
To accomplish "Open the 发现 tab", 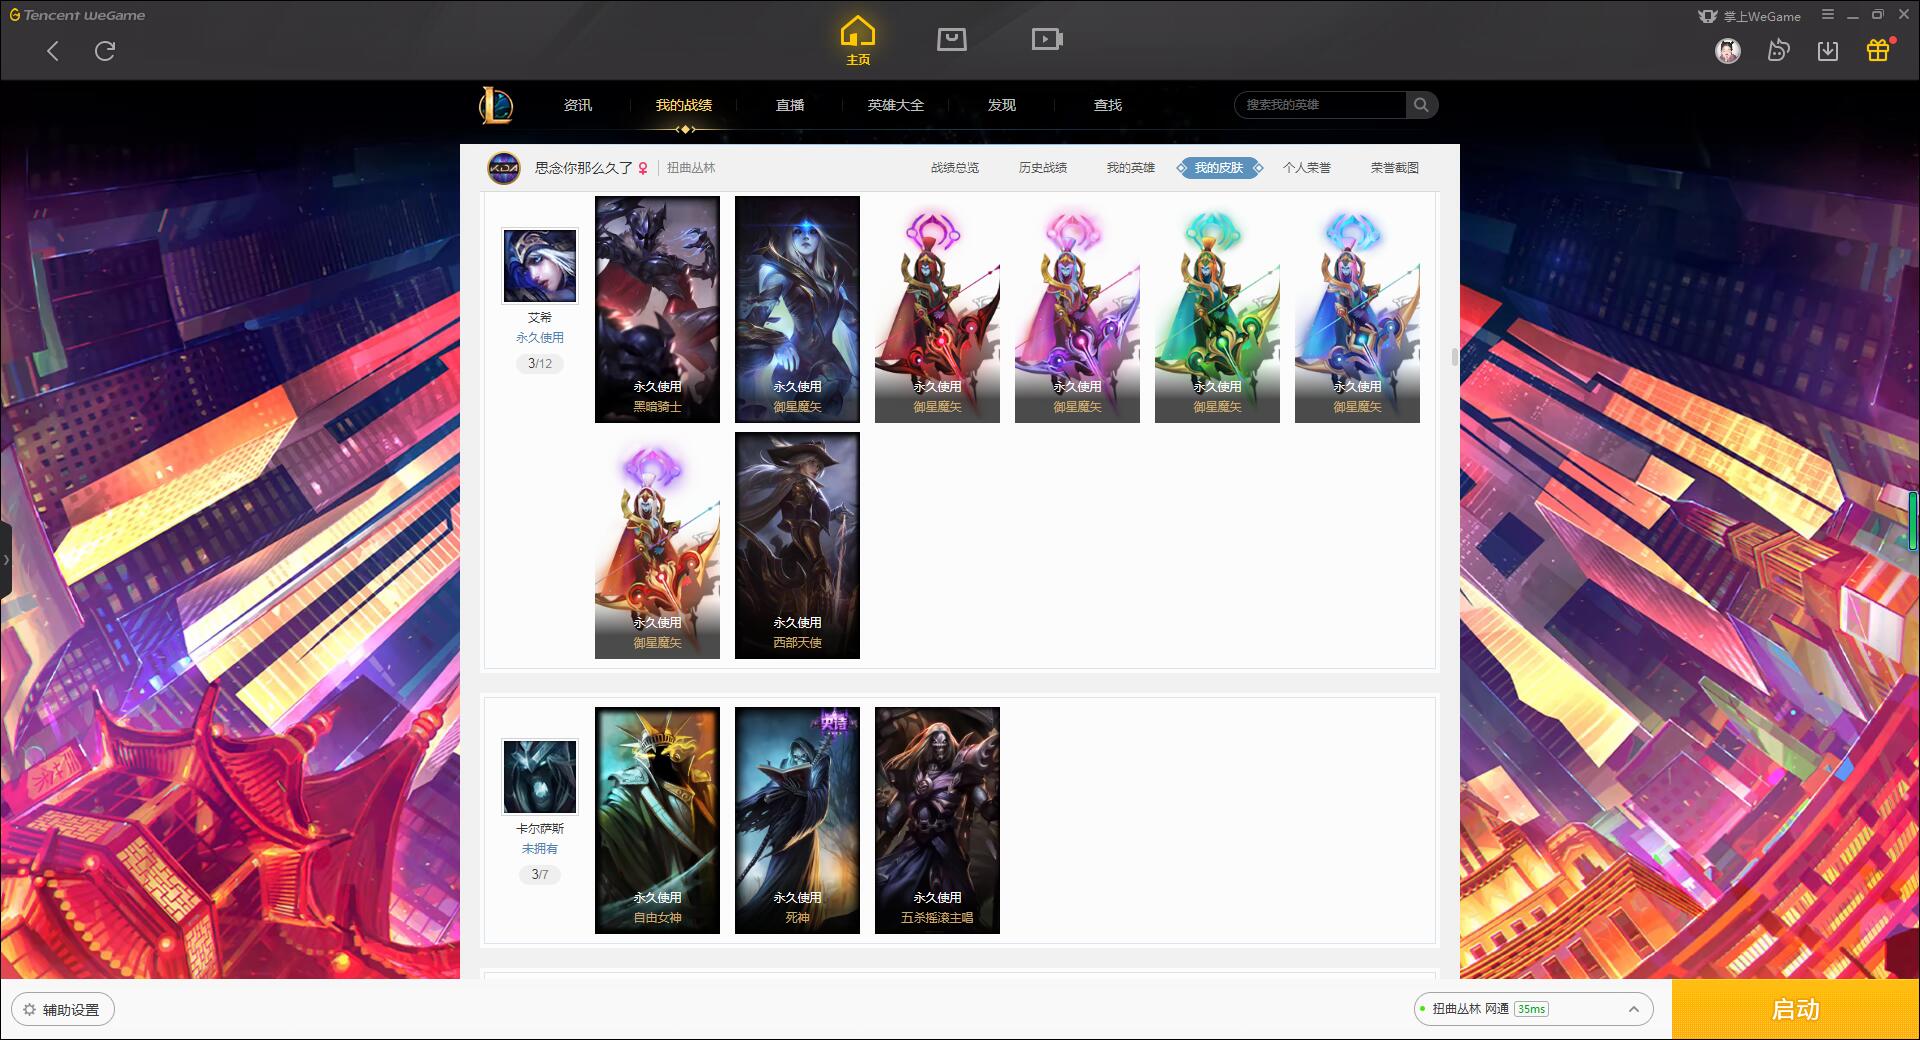I will click(1002, 105).
